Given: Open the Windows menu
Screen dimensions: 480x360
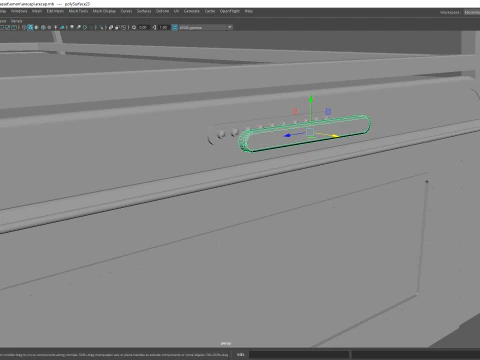Looking at the screenshot, I should 19,11.
